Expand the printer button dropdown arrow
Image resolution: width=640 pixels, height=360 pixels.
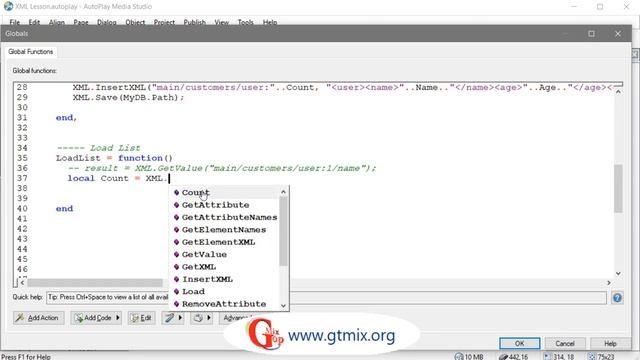(x=209, y=318)
